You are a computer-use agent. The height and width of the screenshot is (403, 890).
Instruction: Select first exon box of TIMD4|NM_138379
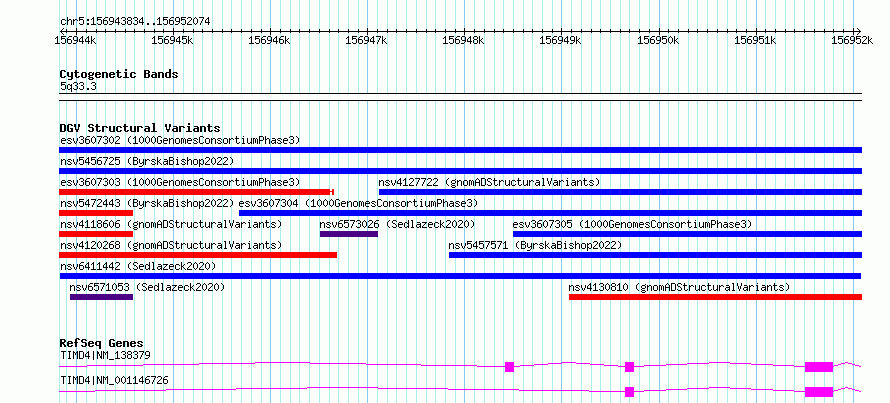[509, 367]
